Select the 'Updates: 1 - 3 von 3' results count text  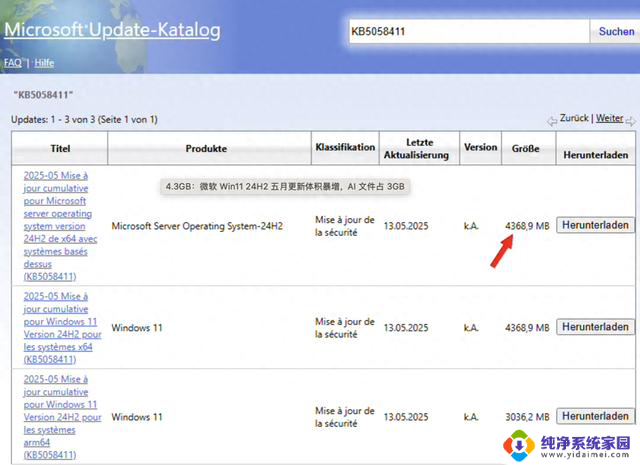click(x=53, y=120)
